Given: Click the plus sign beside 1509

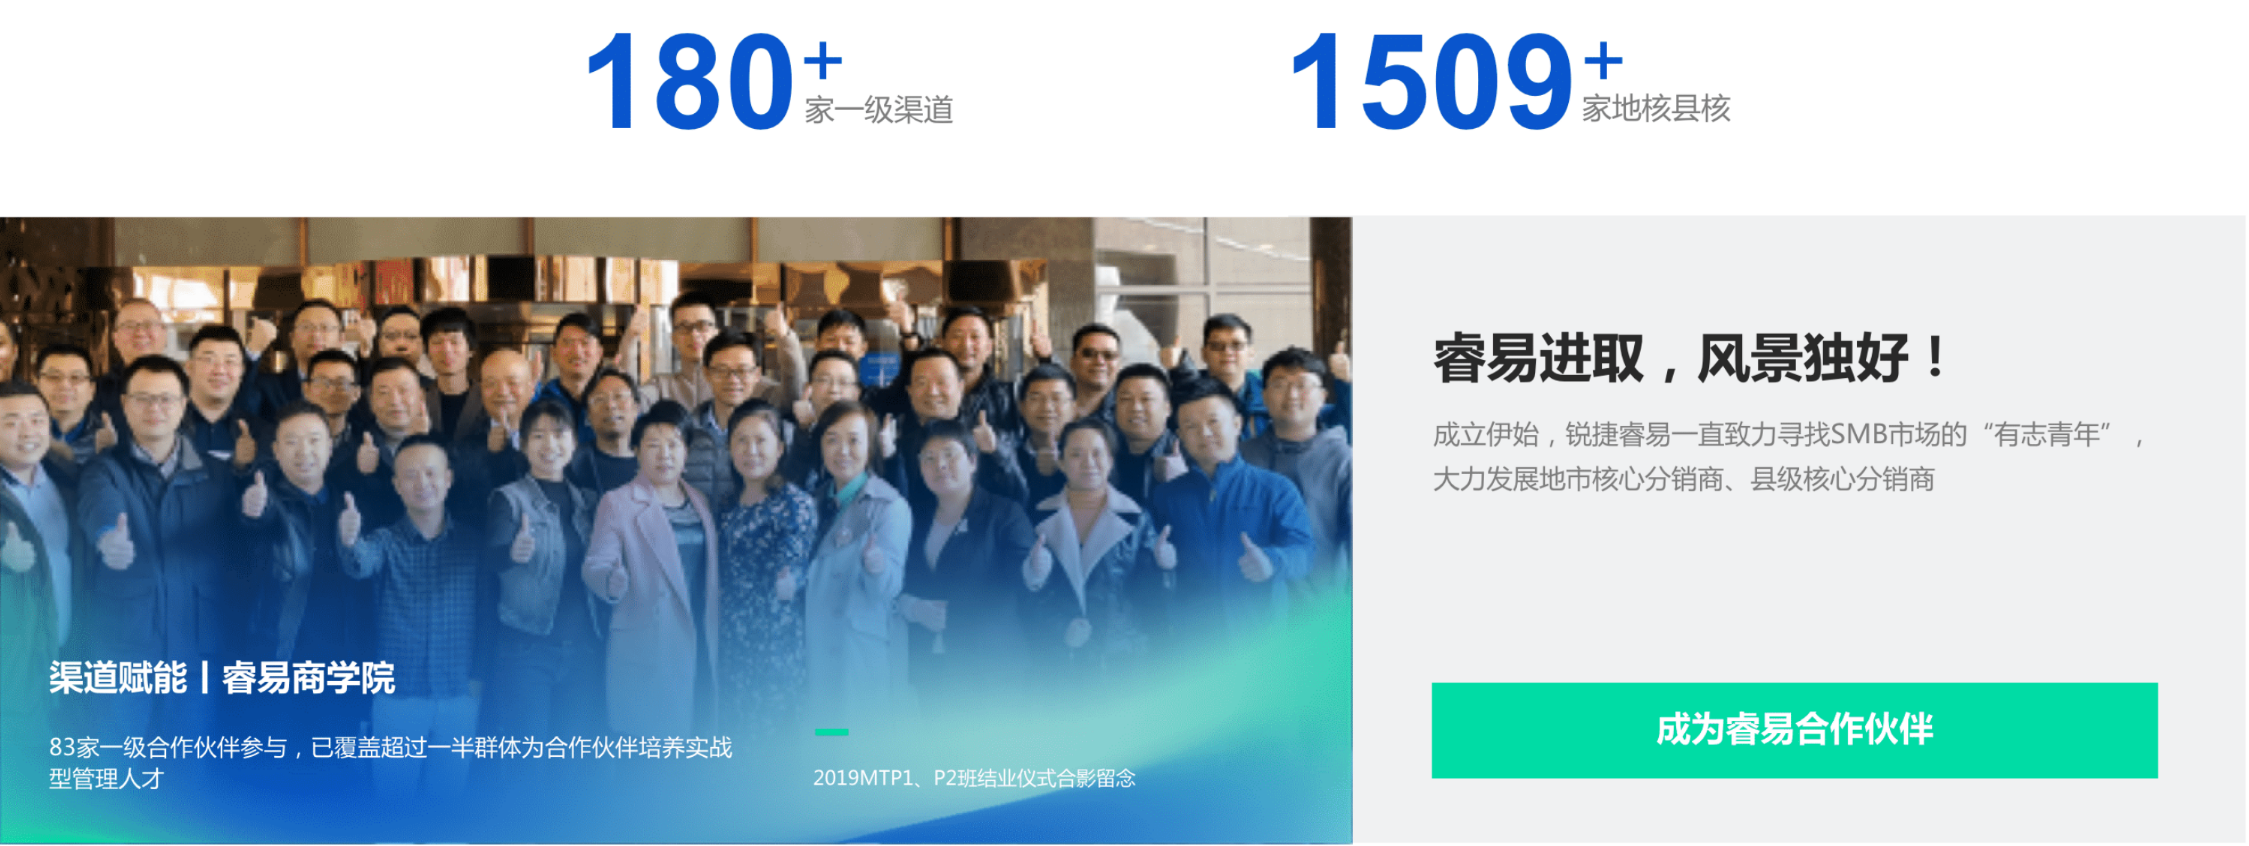Looking at the screenshot, I should pos(1603,60).
